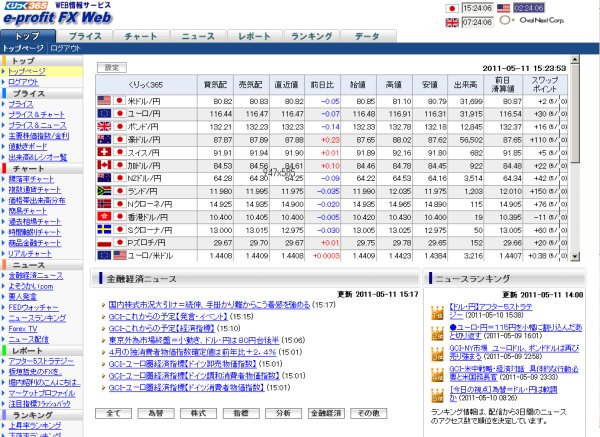Click the US flag in ユーロ/米ドル row
The width and height of the screenshot is (600, 437).
[x=120, y=255]
